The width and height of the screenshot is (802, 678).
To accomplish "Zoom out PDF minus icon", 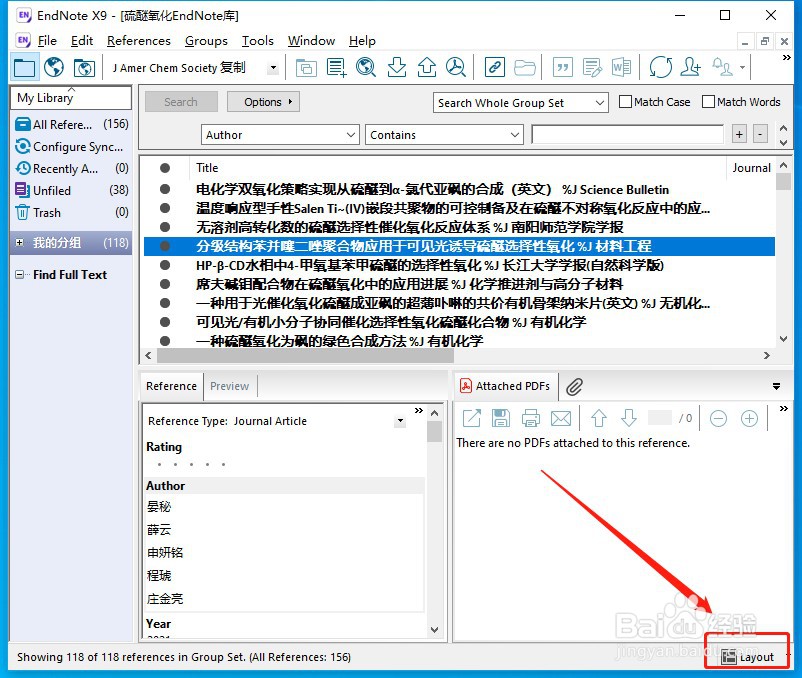I will (719, 419).
